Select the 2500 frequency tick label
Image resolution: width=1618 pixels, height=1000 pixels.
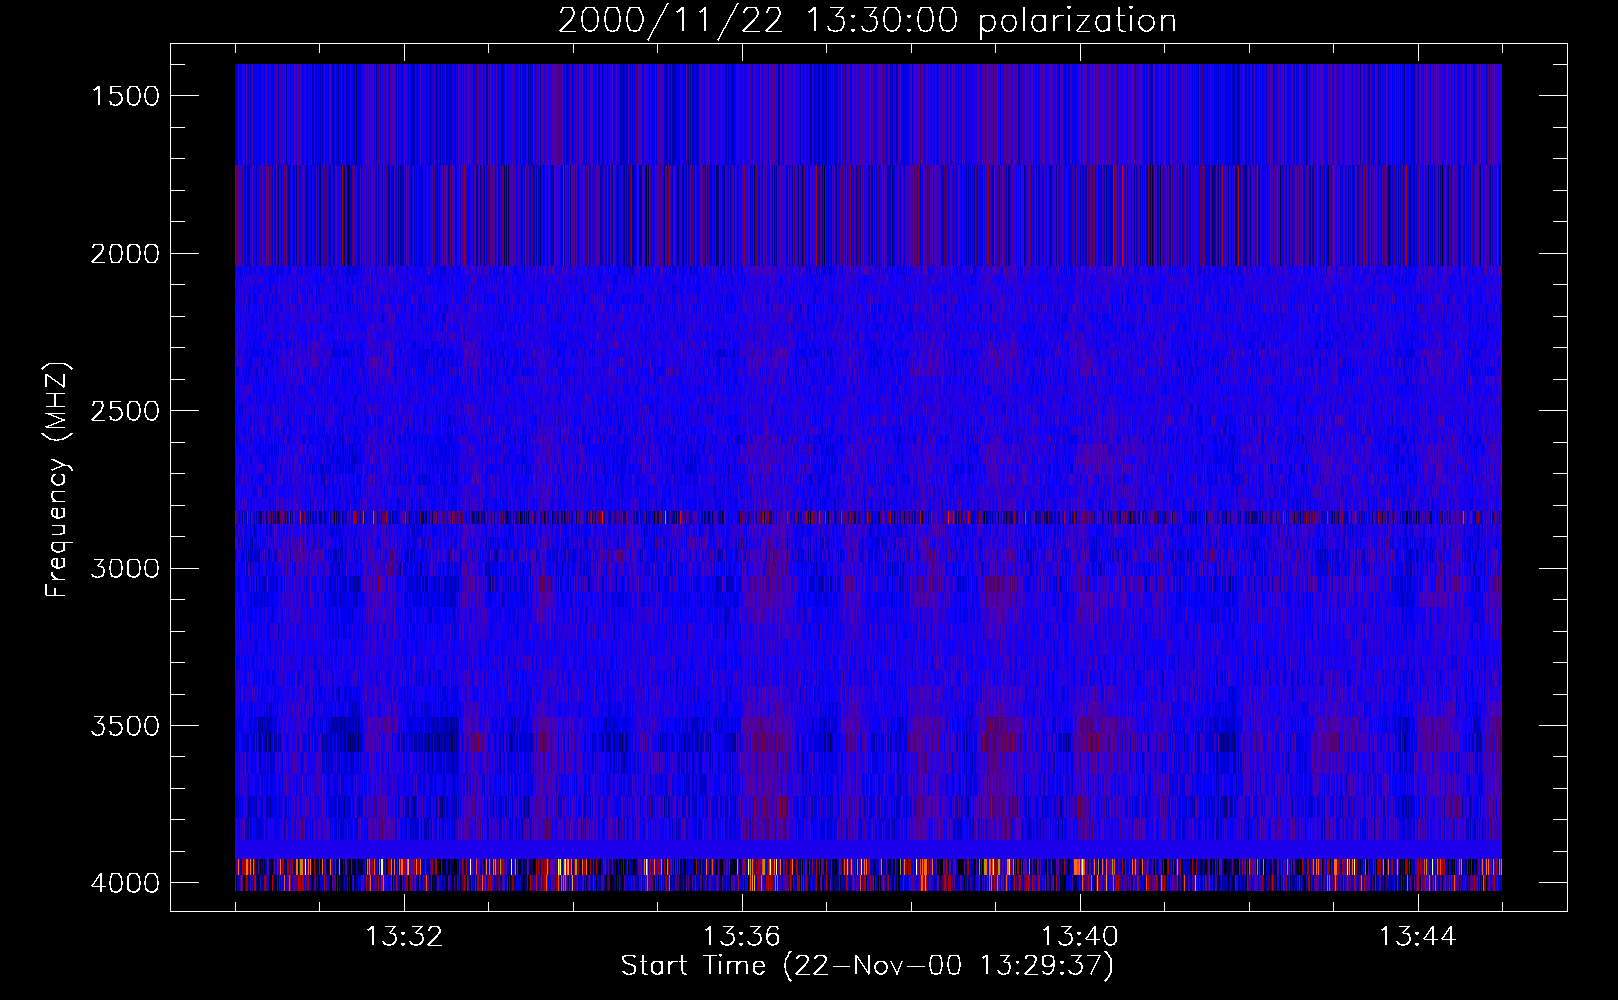tap(125, 411)
